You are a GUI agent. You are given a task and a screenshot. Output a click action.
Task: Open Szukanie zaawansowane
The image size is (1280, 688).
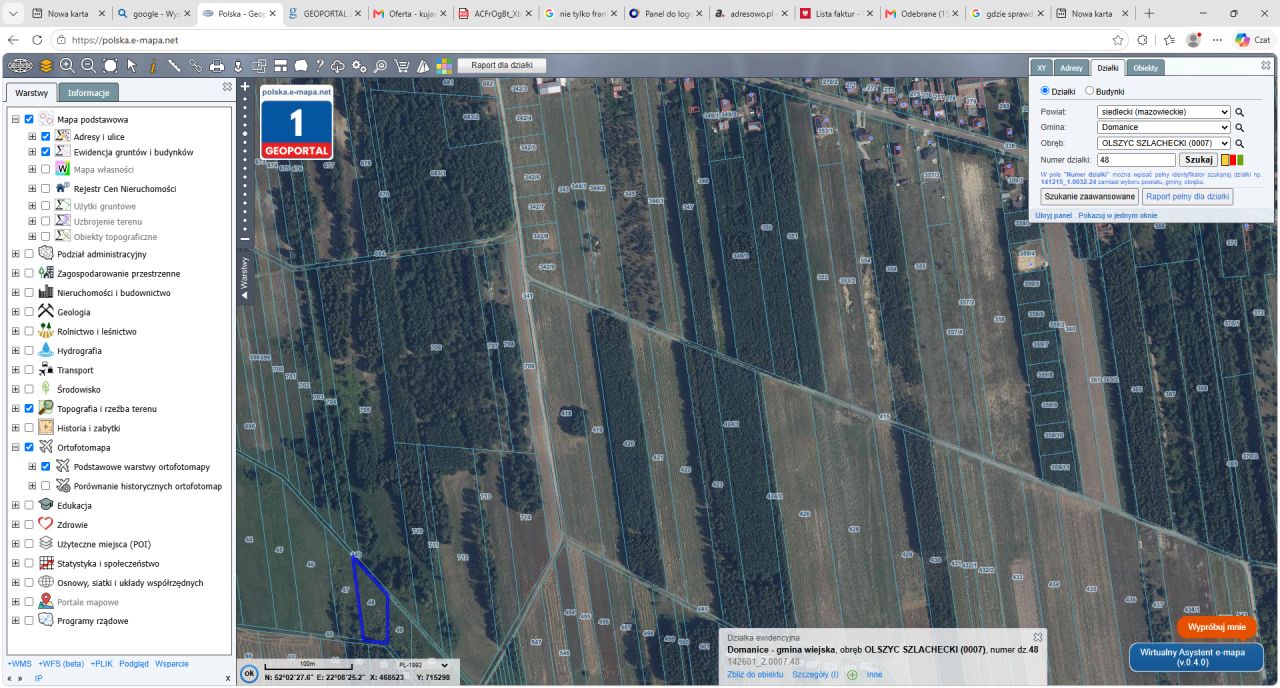(1089, 197)
